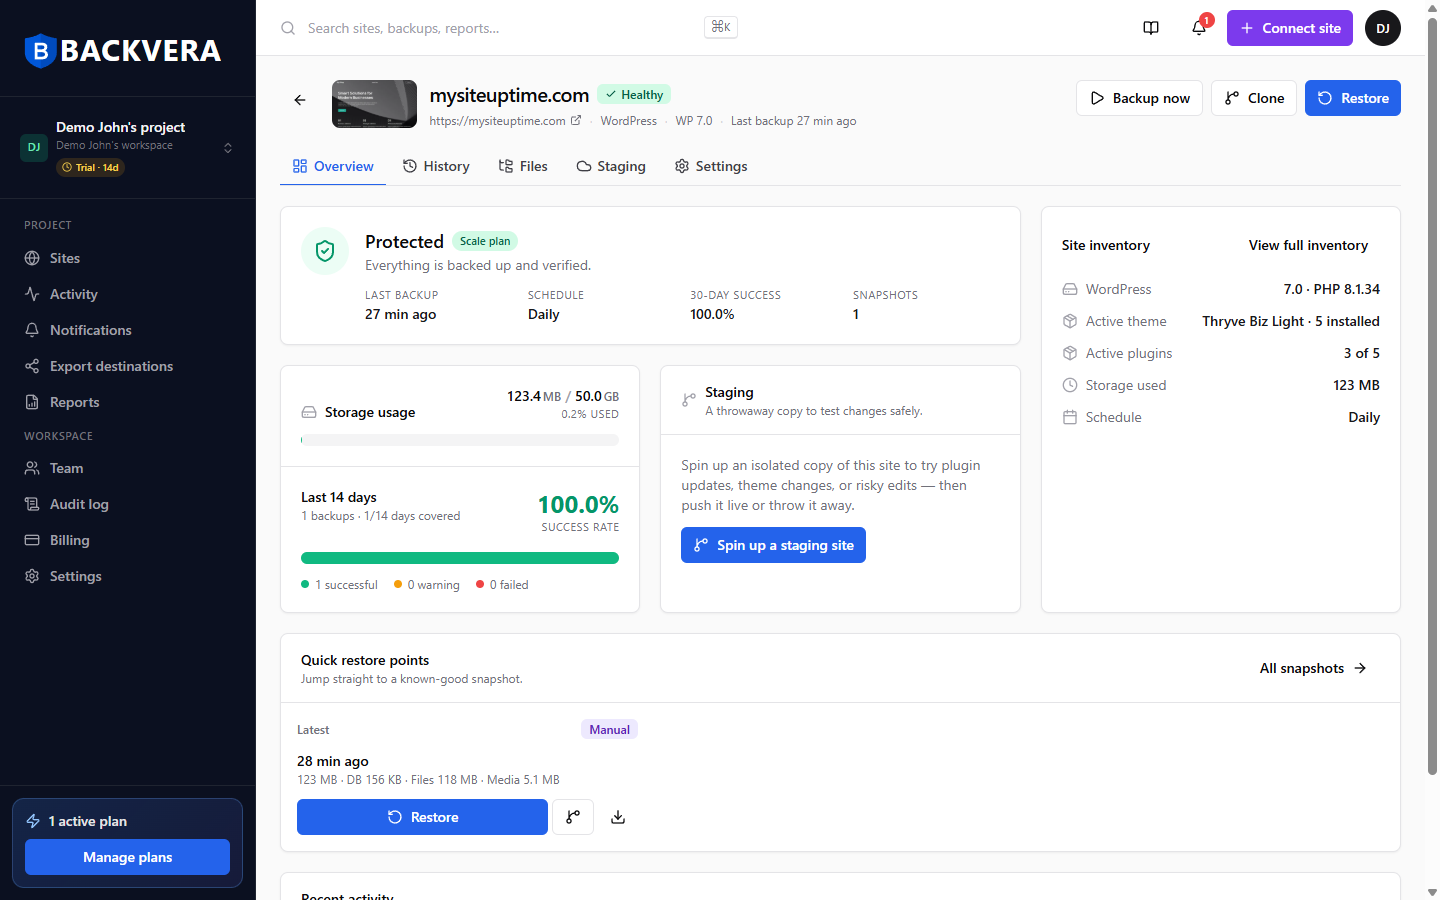Click the Scale plan badge
This screenshot has height=900, width=1440.
[485, 241]
